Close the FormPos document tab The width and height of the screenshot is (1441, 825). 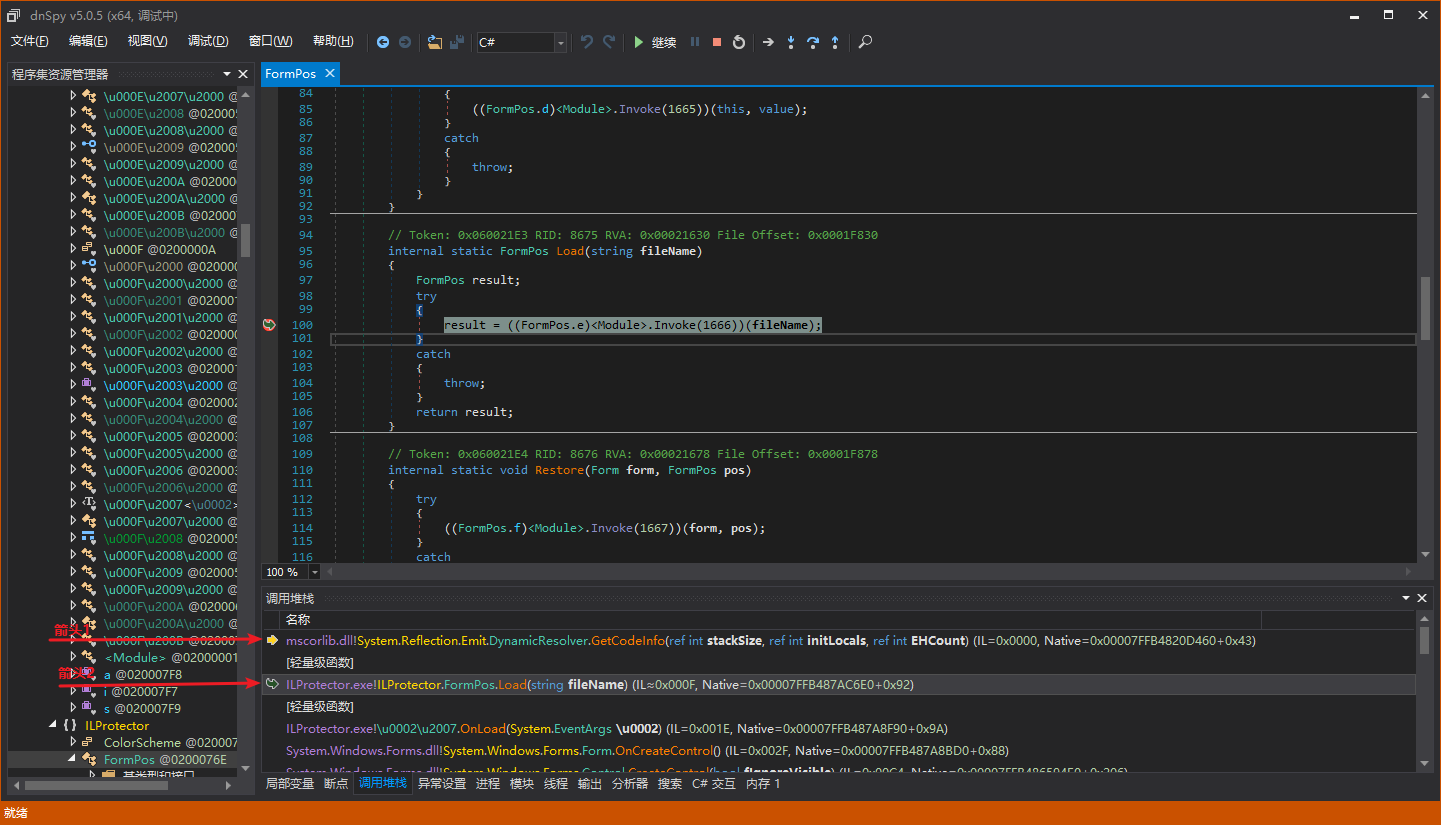click(329, 74)
